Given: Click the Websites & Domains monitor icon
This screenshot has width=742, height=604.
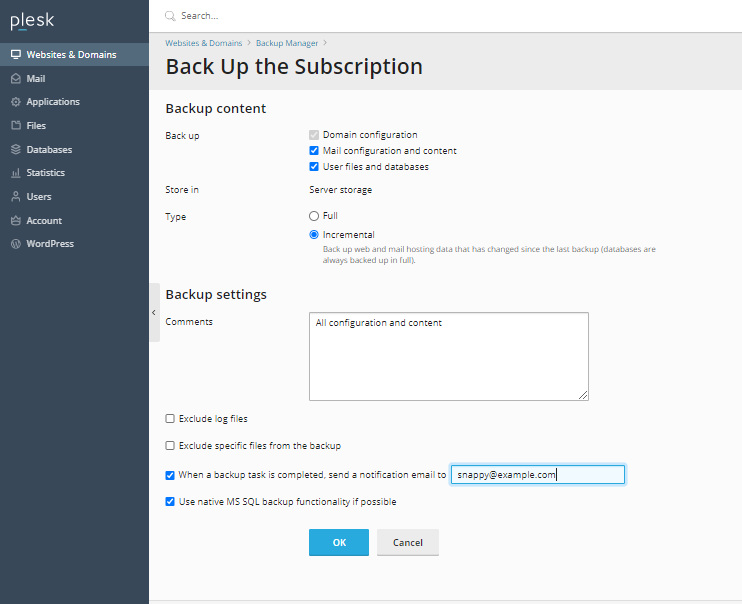Looking at the screenshot, I should coord(16,55).
